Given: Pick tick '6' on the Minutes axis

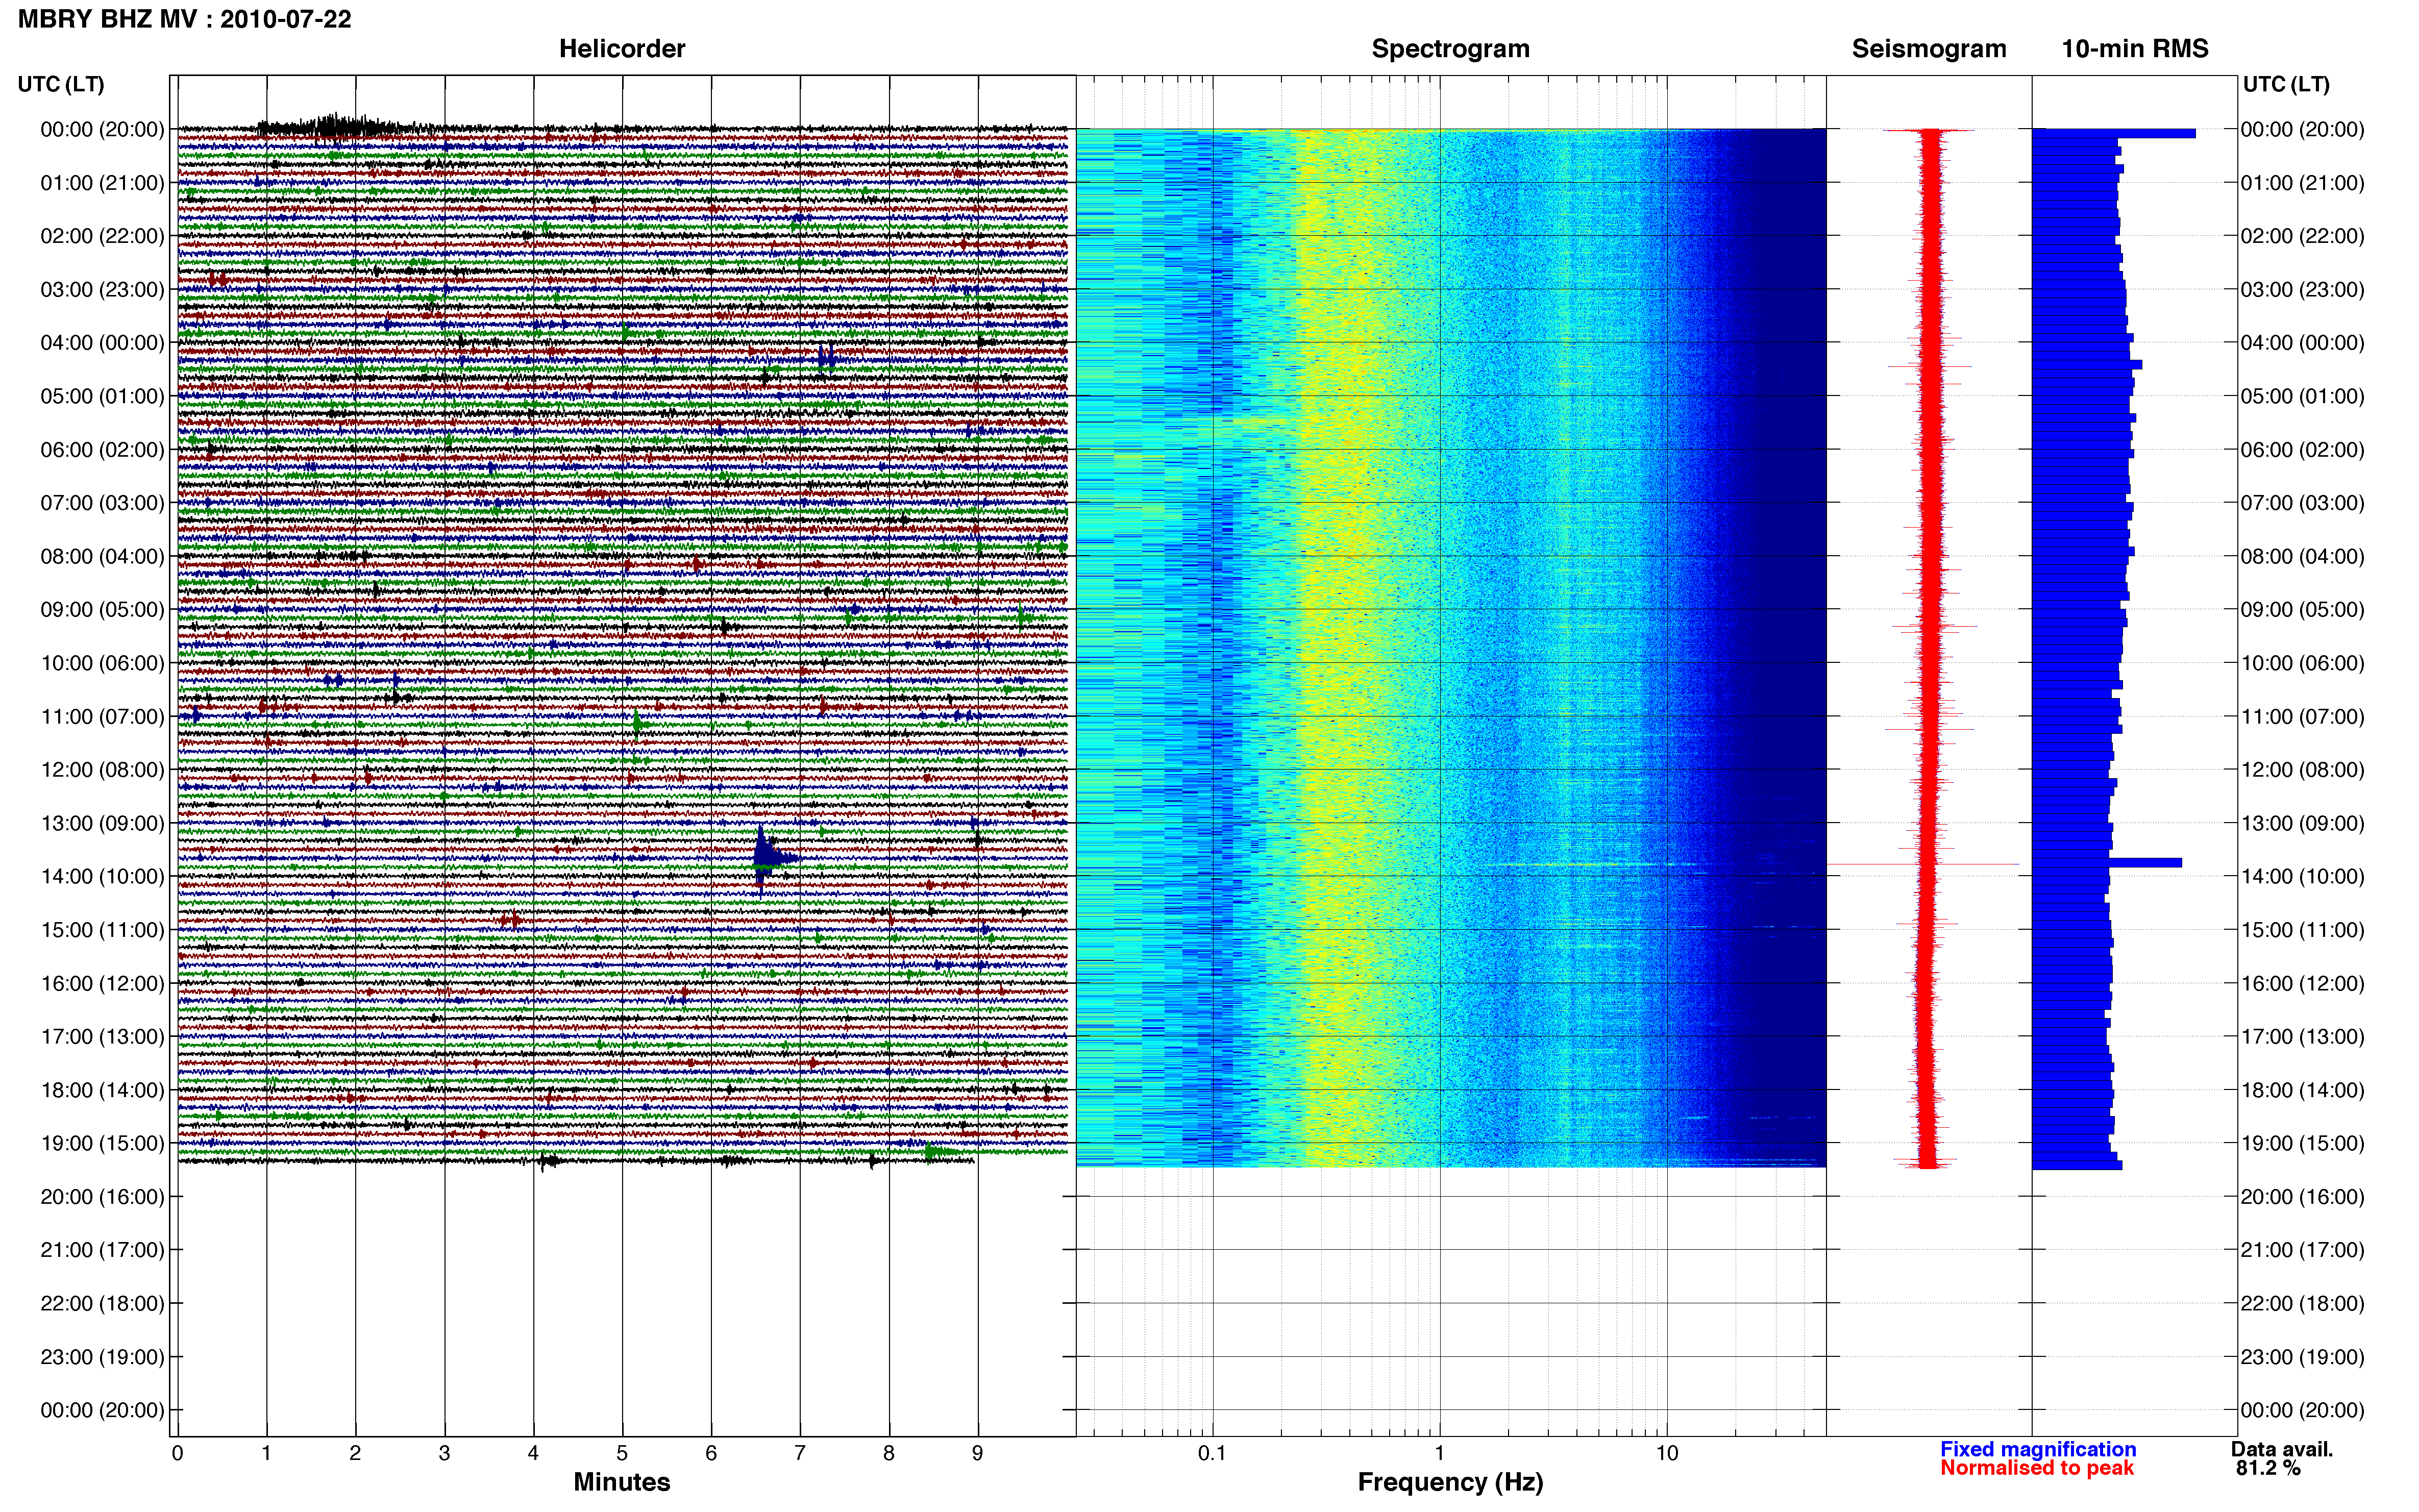Looking at the screenshot, I should pos(711,1454).
